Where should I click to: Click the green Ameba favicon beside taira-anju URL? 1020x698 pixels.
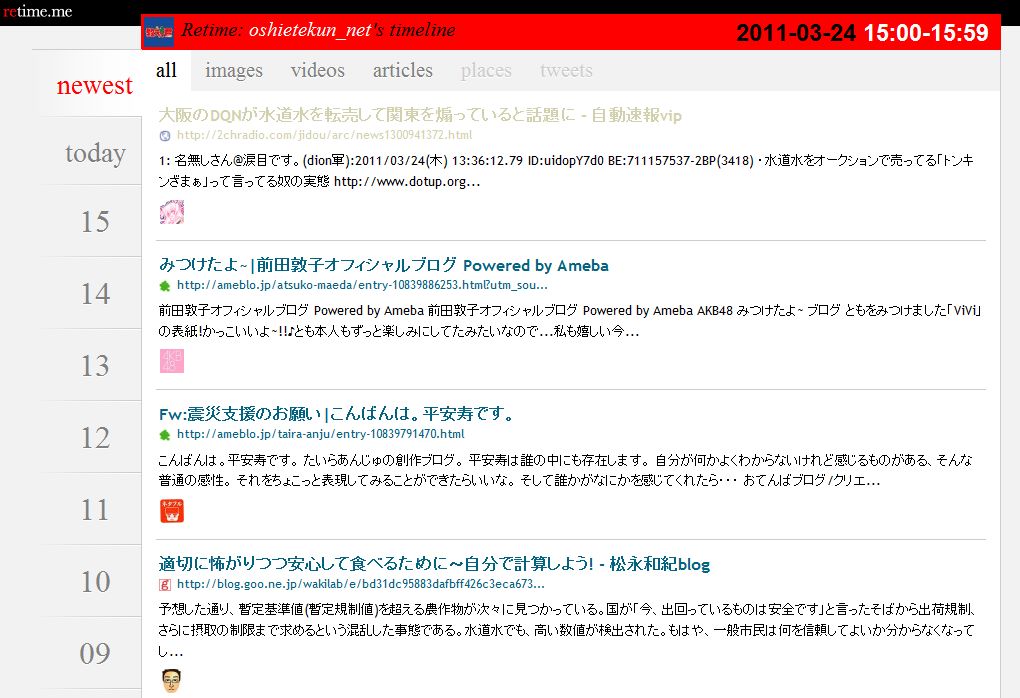click(165, 435)
